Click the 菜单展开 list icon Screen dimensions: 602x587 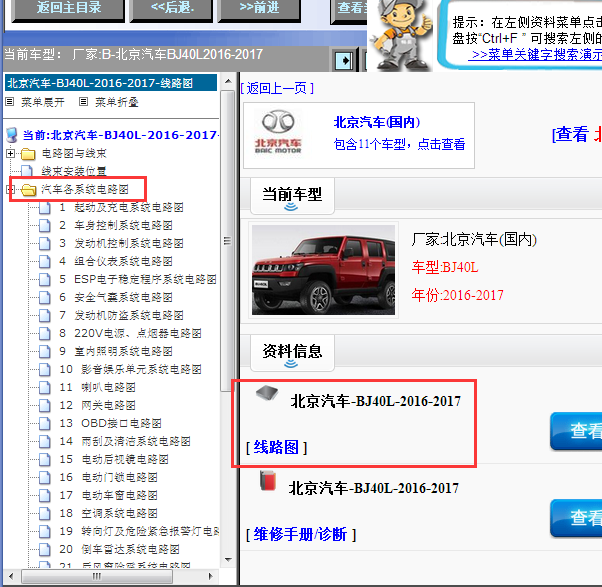pyautogui.click(x=10, y=102)
